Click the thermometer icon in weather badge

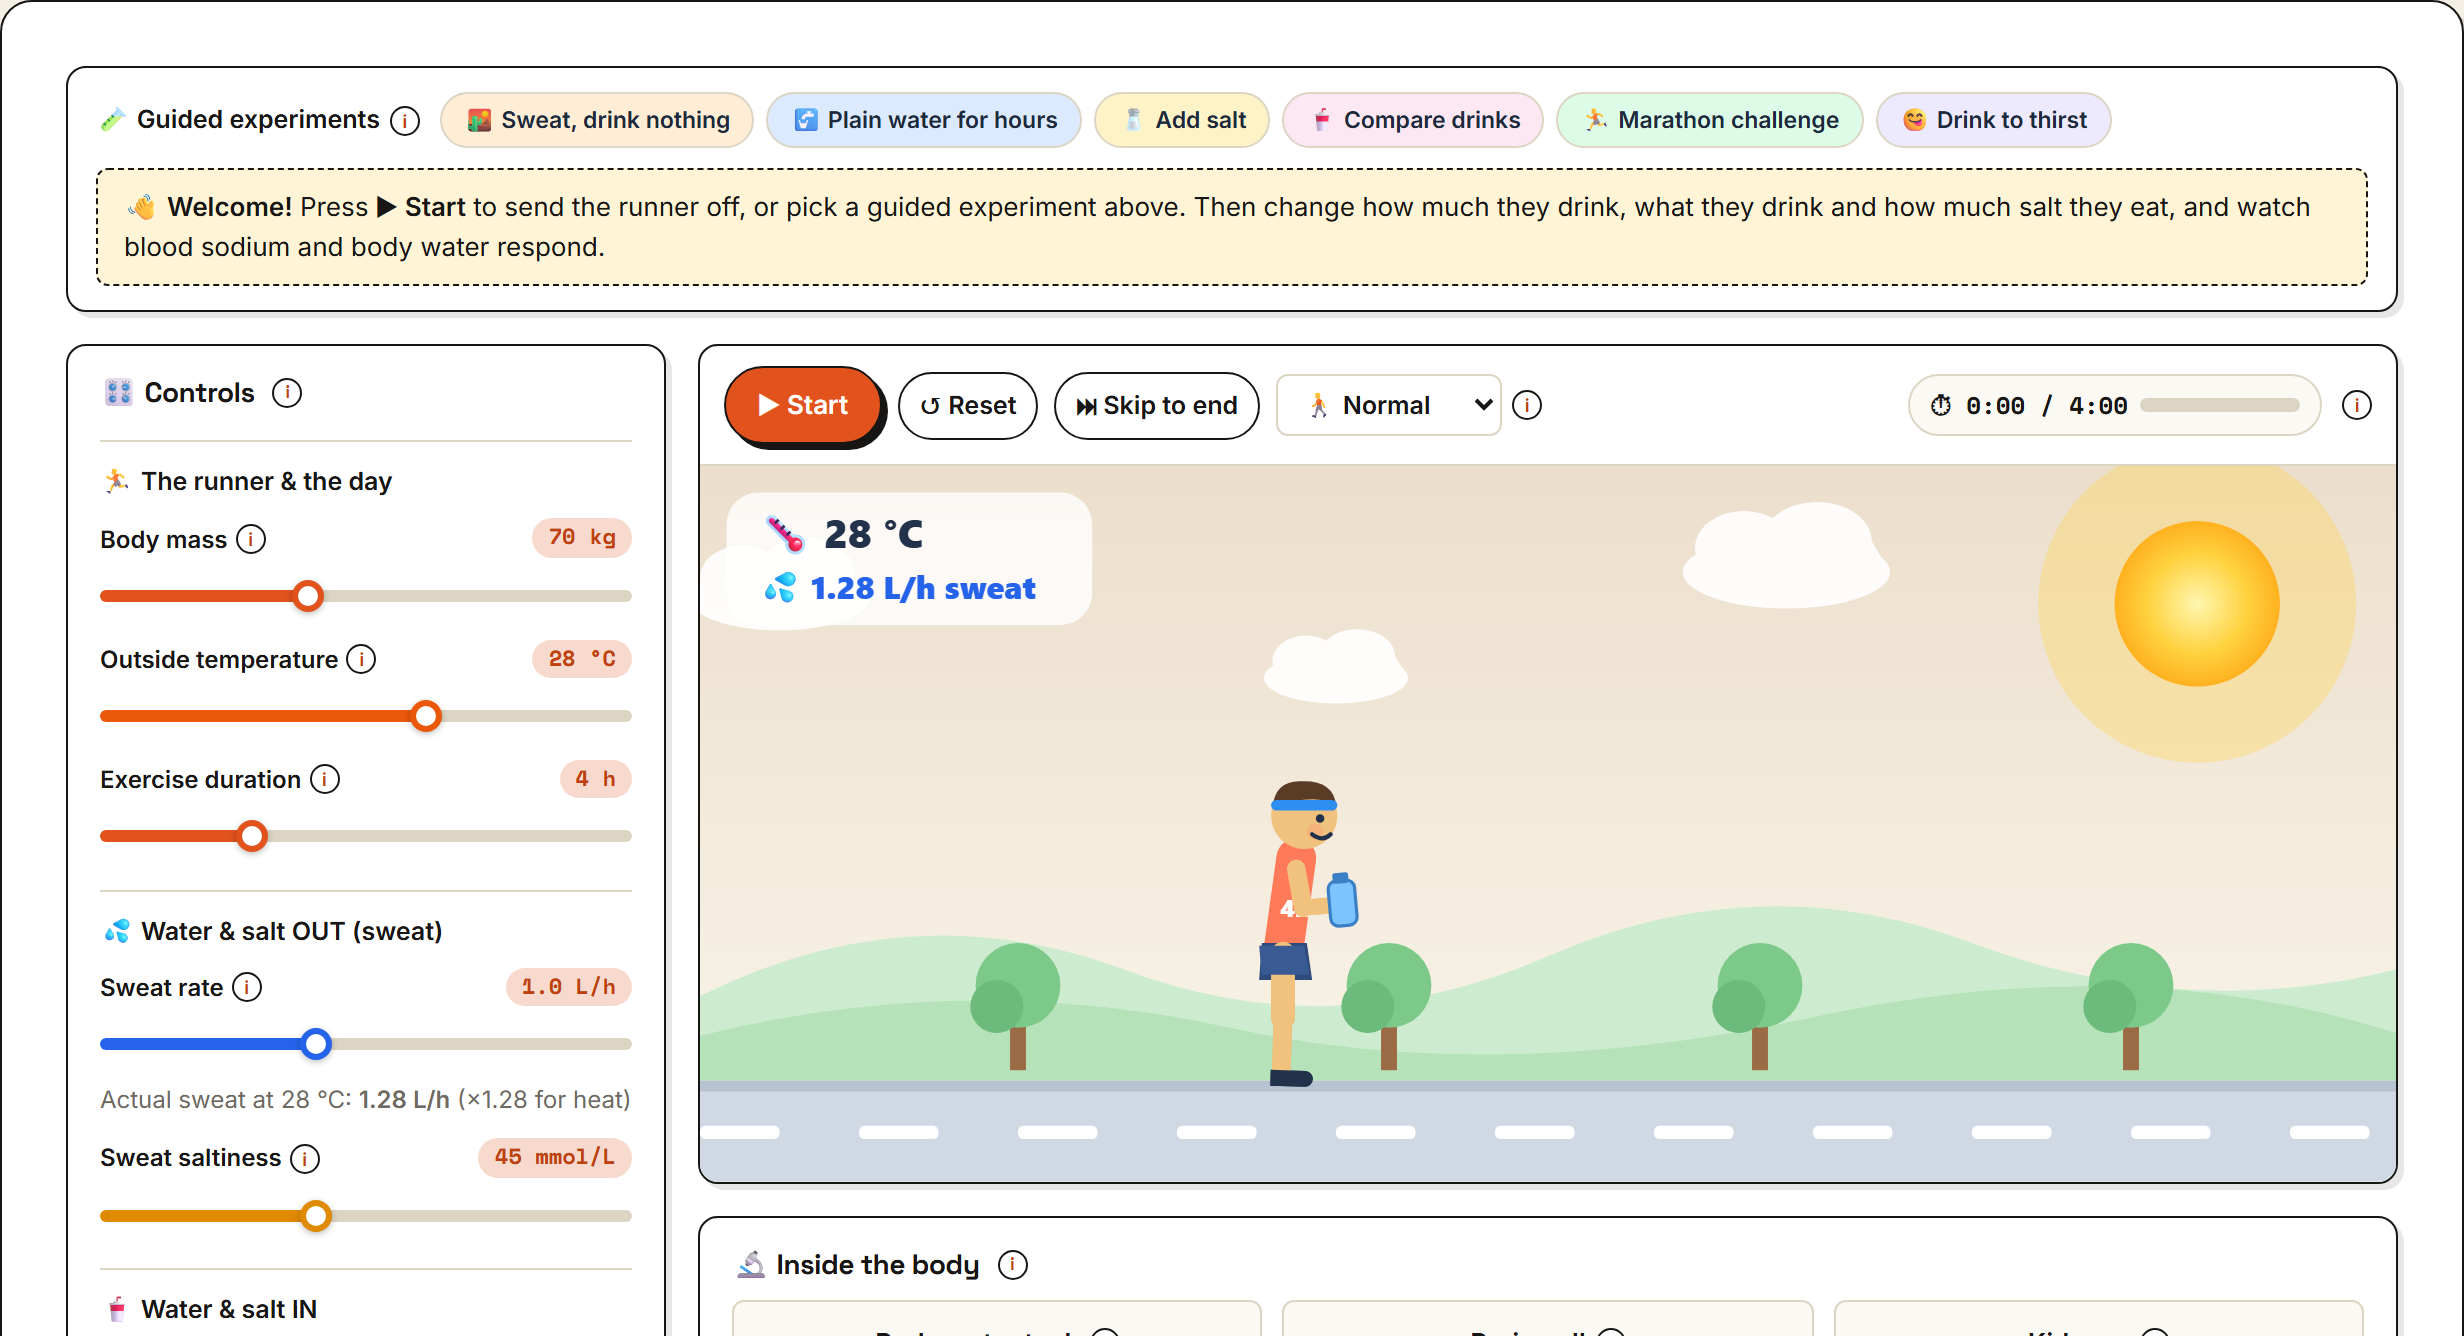785,534
